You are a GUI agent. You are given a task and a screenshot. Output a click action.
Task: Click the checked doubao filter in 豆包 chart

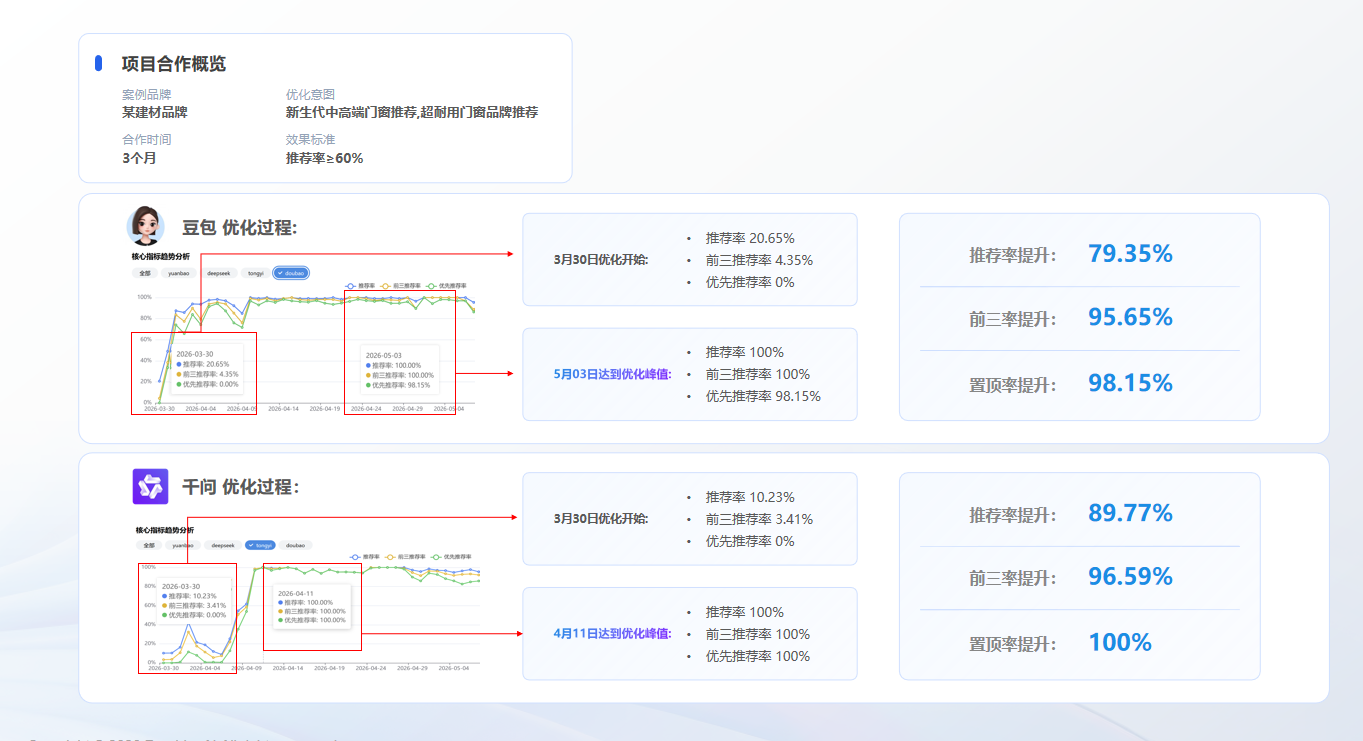[x=291, y=272]
